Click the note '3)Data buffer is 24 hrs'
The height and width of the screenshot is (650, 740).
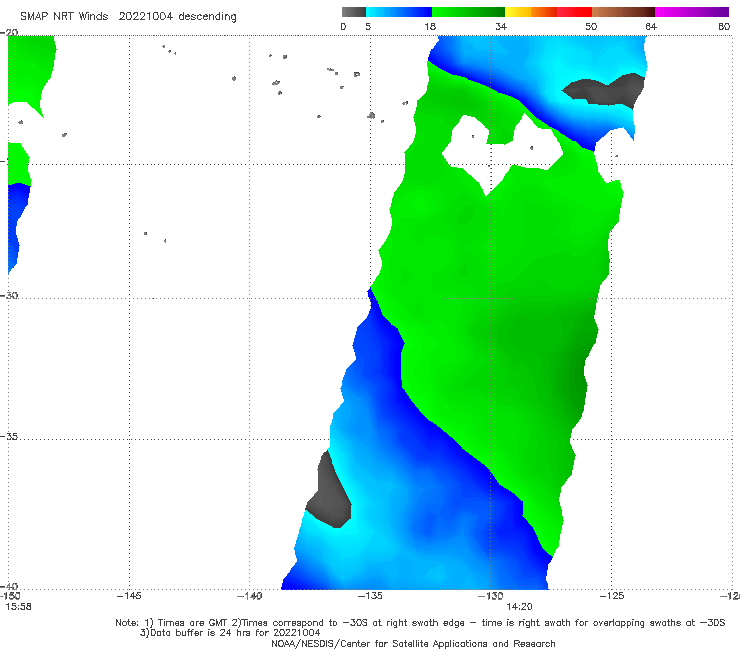tap(230, 633)
